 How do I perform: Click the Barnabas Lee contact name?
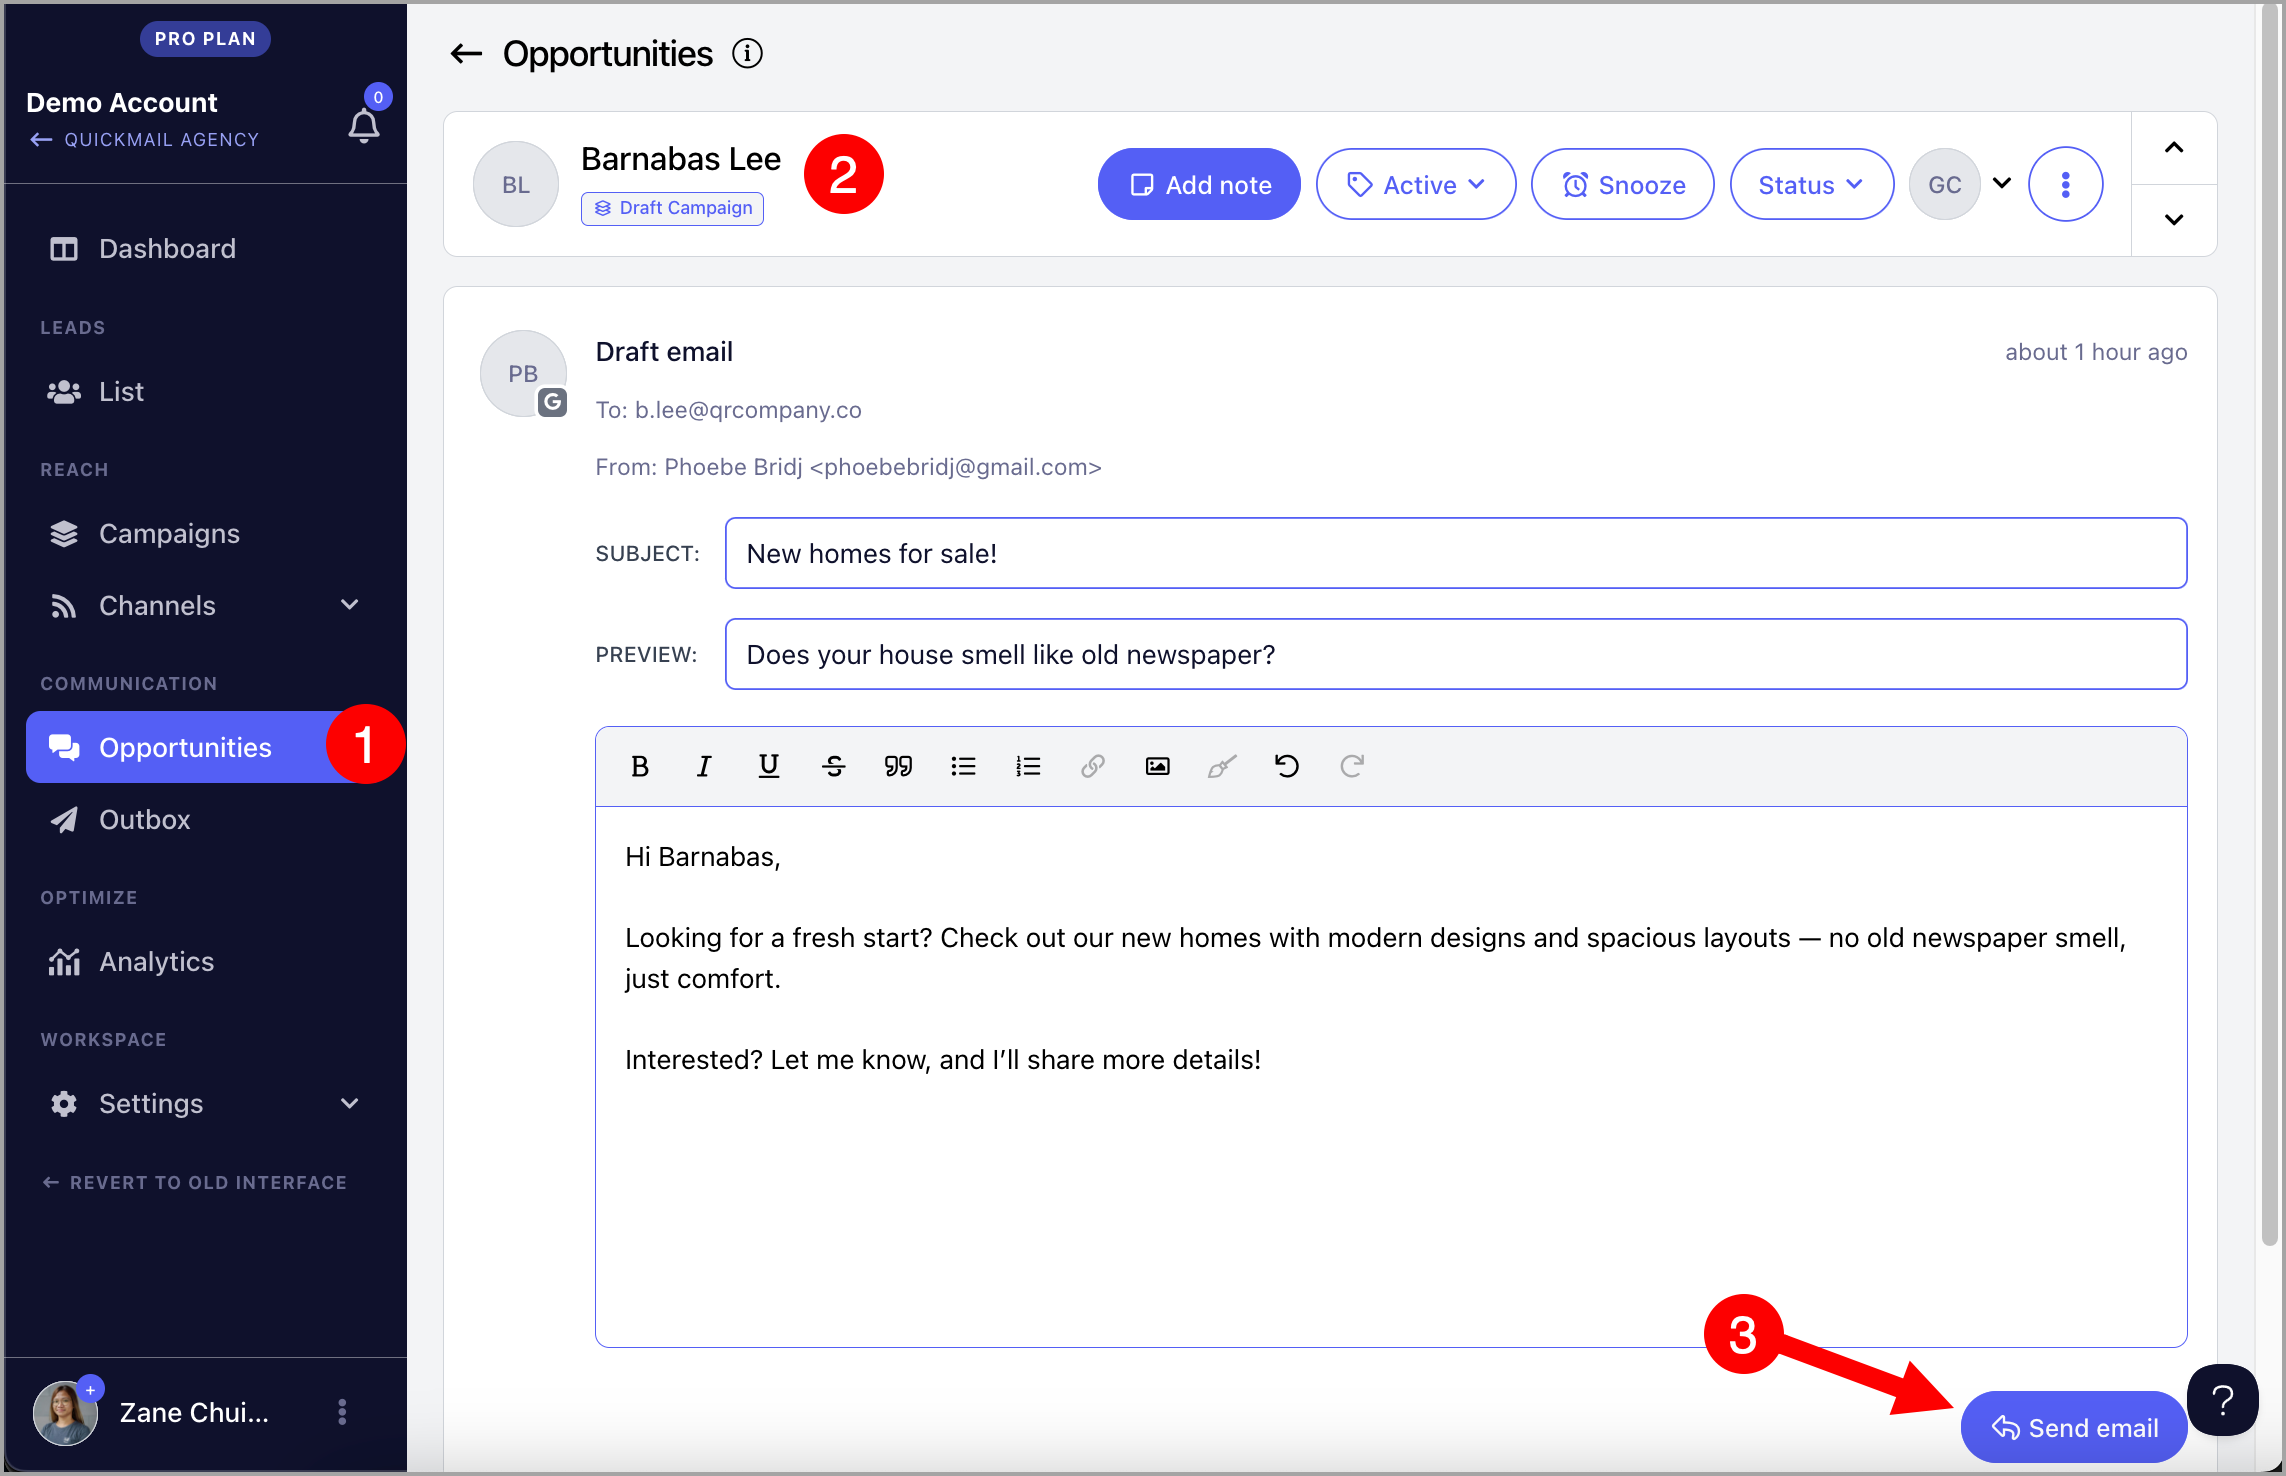pos(681,159)
